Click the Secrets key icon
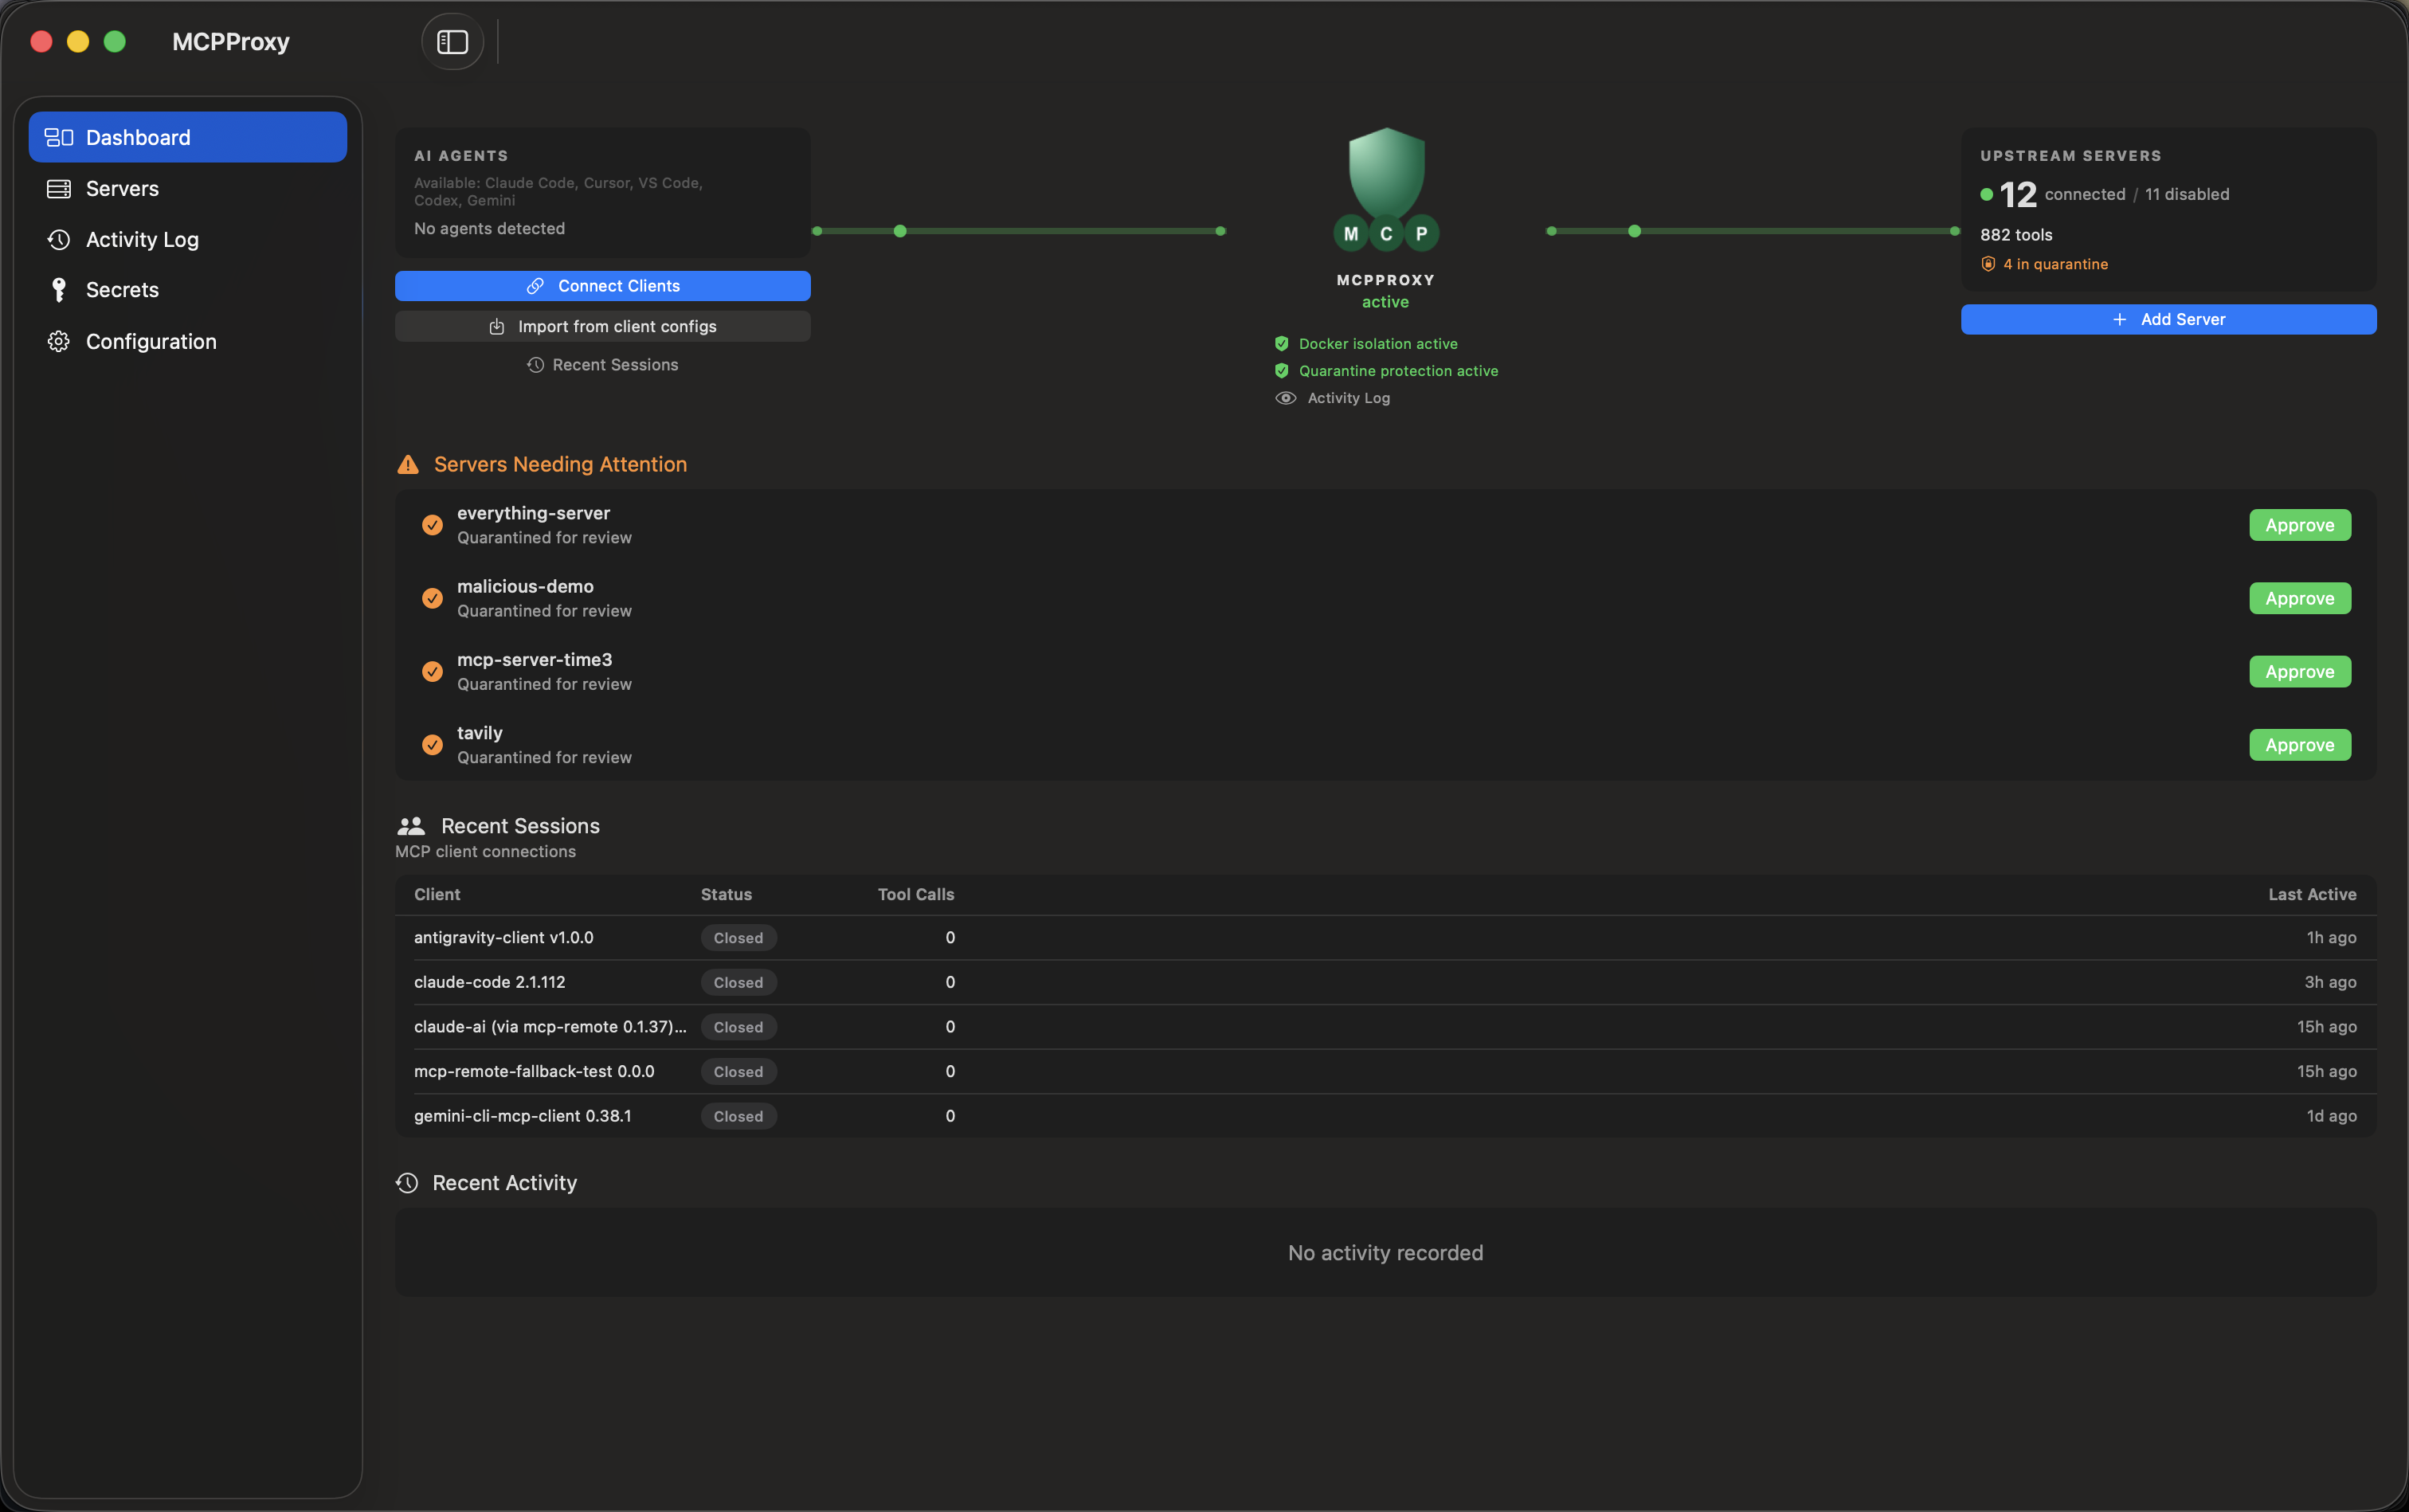Viewport: 2409px width, 1512px height. (x=59, y=290)
